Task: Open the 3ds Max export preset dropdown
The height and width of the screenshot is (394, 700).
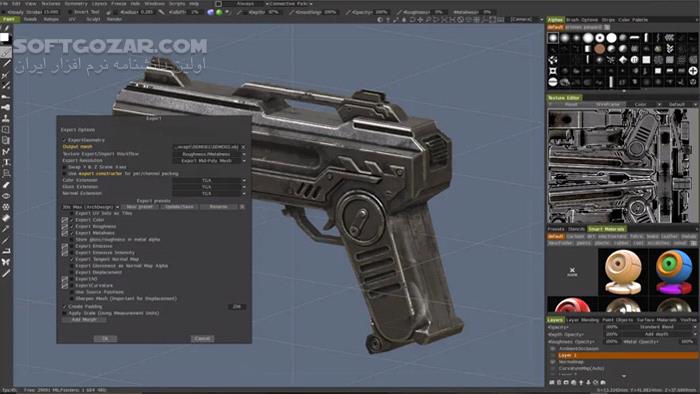Action: (x=90, y=207)
